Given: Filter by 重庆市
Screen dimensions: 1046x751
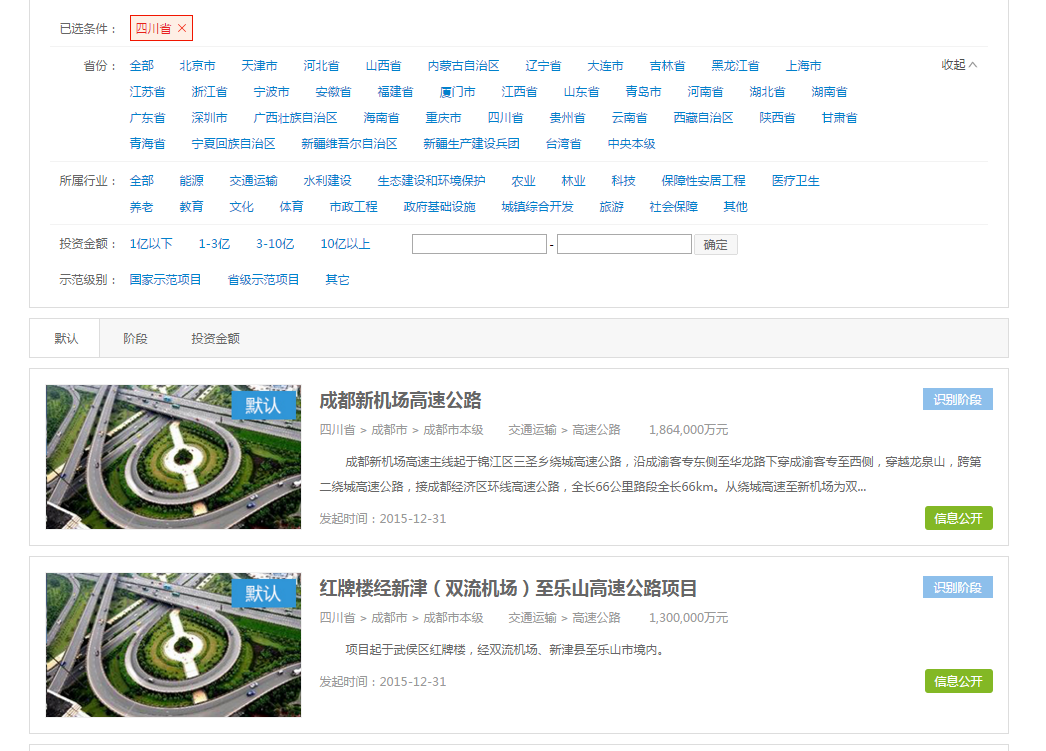Looking at the screenshot, I should [x=444, y=117].
